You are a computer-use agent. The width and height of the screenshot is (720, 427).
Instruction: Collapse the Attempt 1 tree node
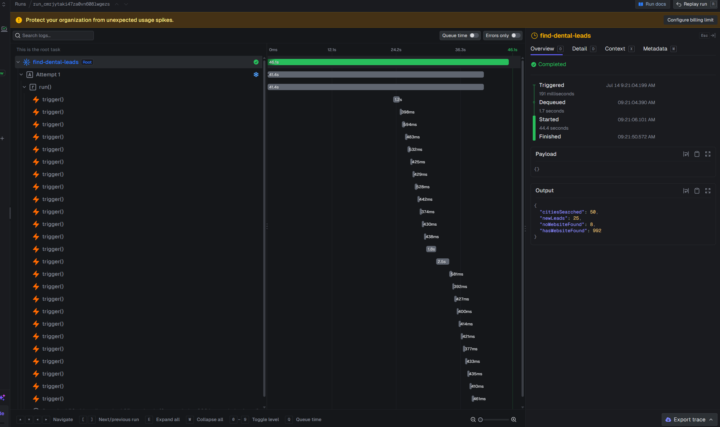pos(21,74)
